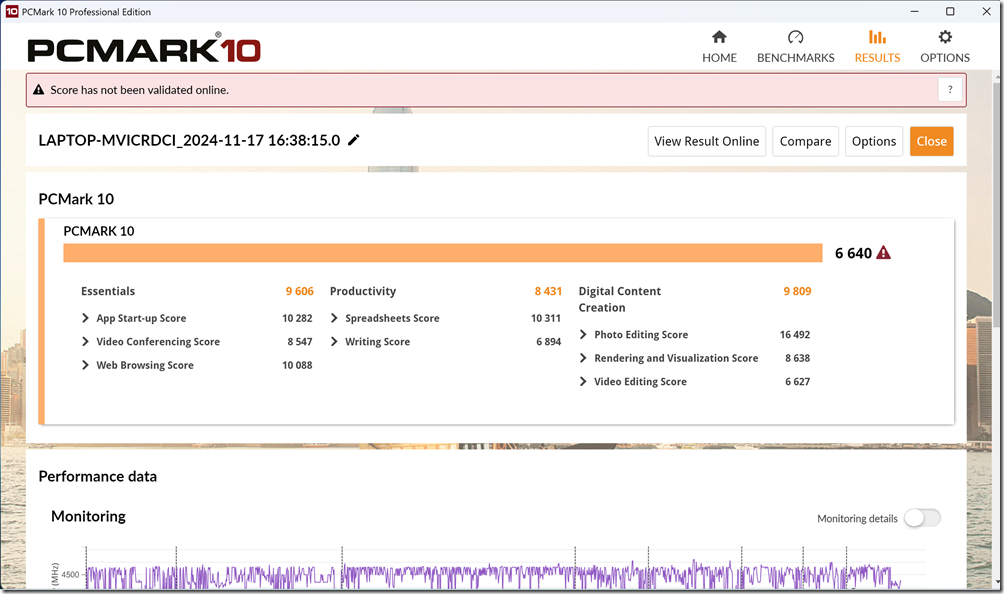Click the orange PCMark 10 score bar

click(x=442, y=253)
